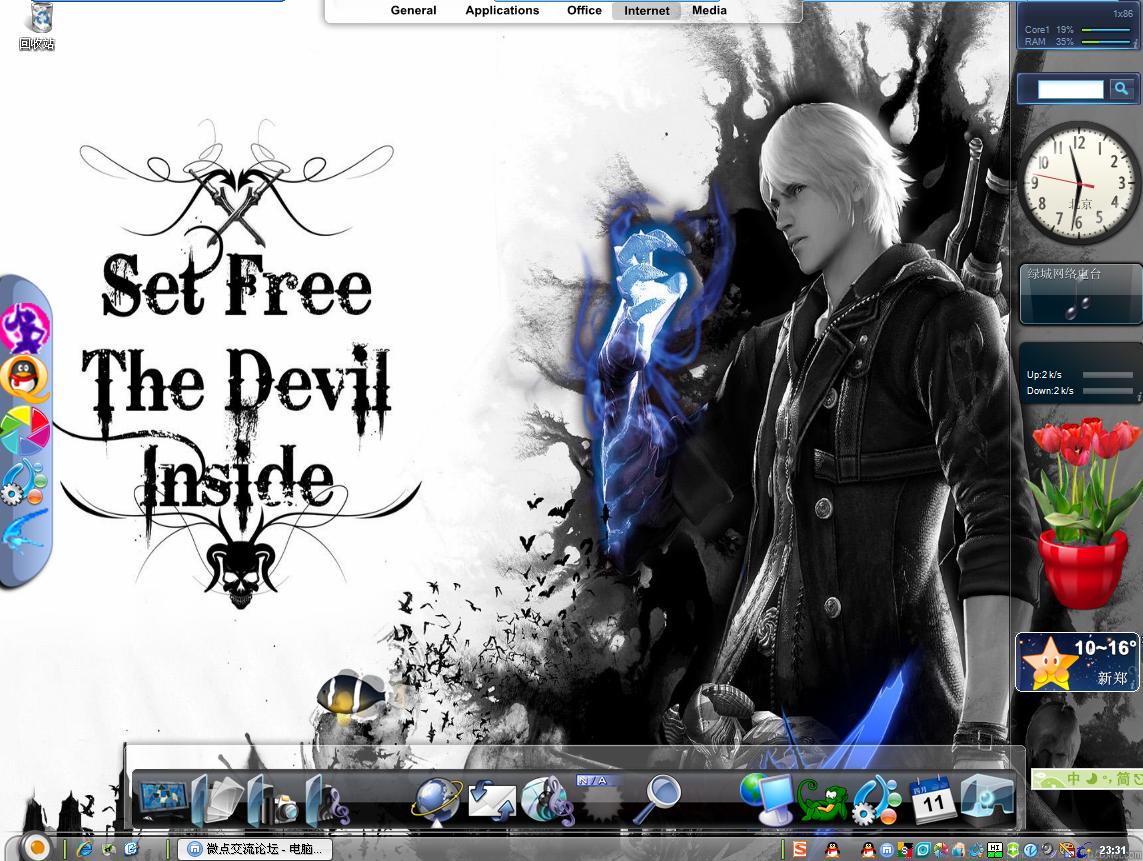Click the sidebar magnifier search button
This screenshot has height=861, width=1143.
[x=1121, y=89]
